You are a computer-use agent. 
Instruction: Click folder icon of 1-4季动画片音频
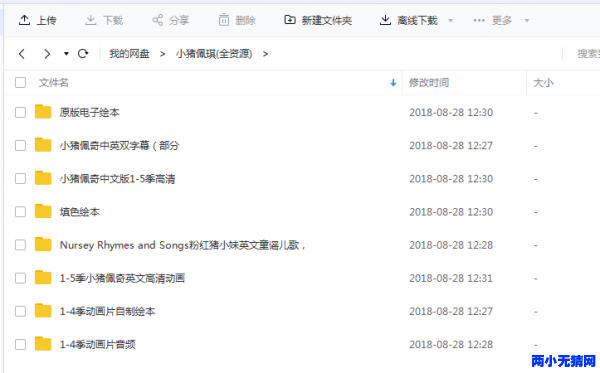[43, 344]
